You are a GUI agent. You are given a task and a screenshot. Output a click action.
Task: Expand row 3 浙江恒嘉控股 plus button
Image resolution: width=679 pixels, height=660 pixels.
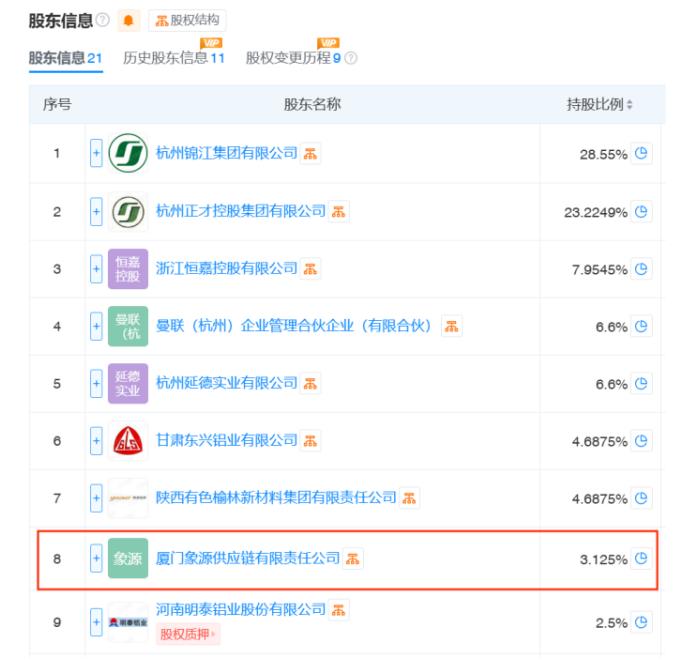click(97, 269)
